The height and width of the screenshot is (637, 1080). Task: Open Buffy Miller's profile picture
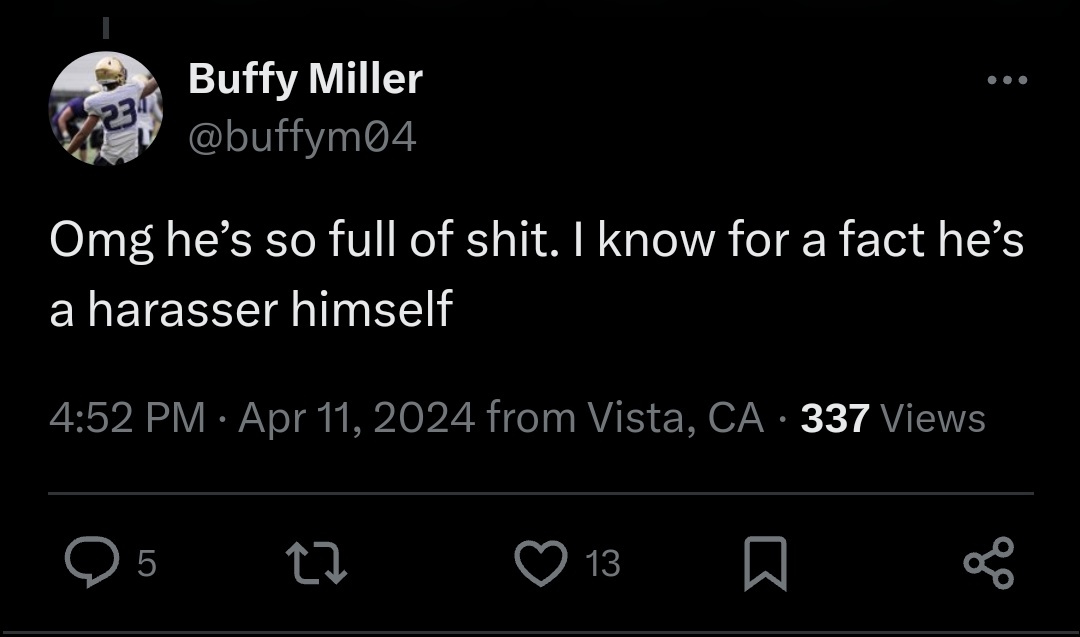pyautogui.click(x=107, y=107)
